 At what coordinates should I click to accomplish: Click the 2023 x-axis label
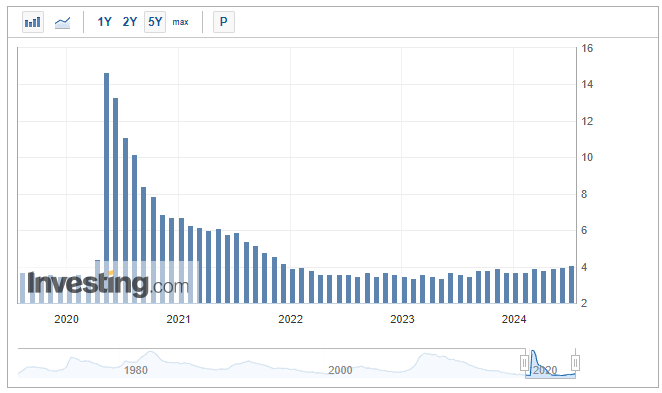point(402,319)
